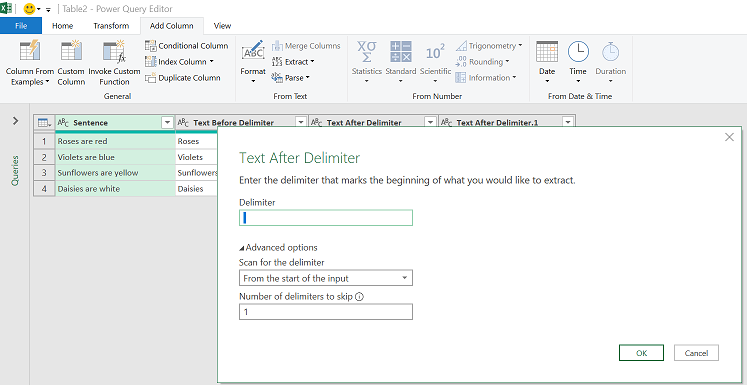The width and height of the screenshot is (747, 385).
Task: Click the smiley feedback icon
Action: click(29, 9)
